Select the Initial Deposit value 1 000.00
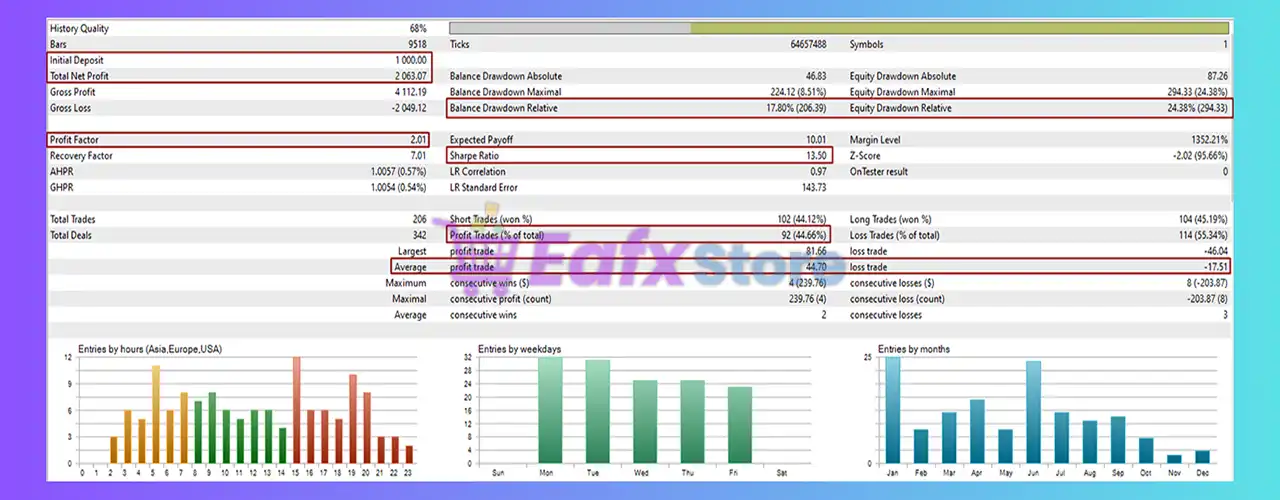This screenshot has height=500, width=1280. coord(405,60)
